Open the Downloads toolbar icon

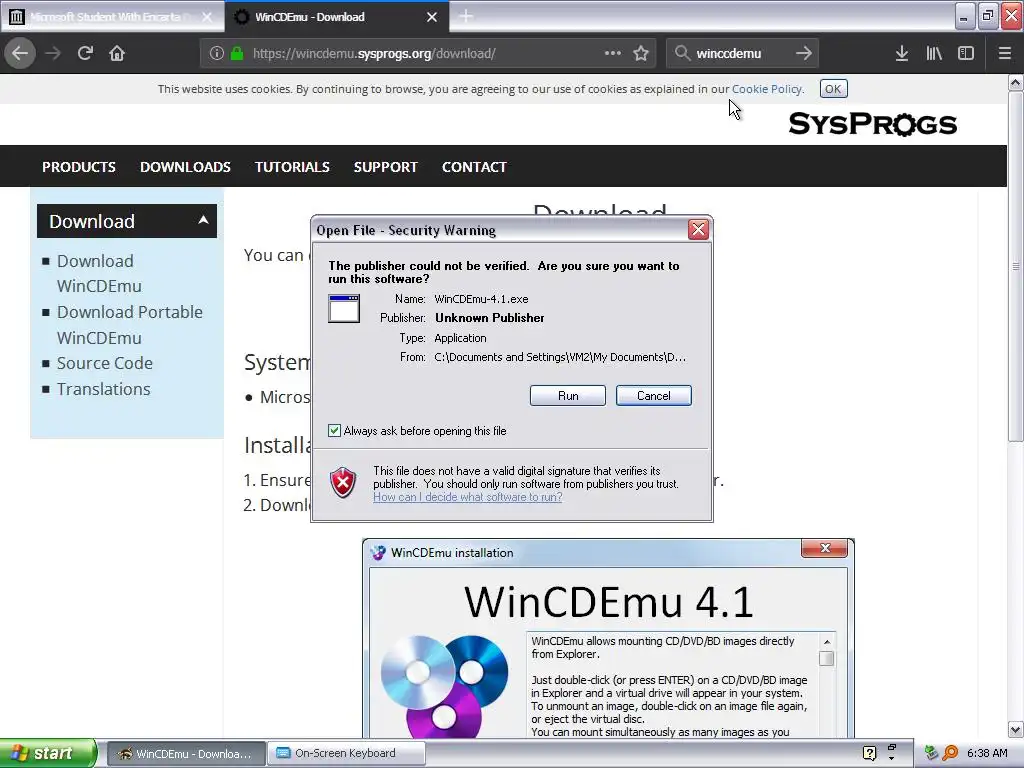tap(902, 53)
